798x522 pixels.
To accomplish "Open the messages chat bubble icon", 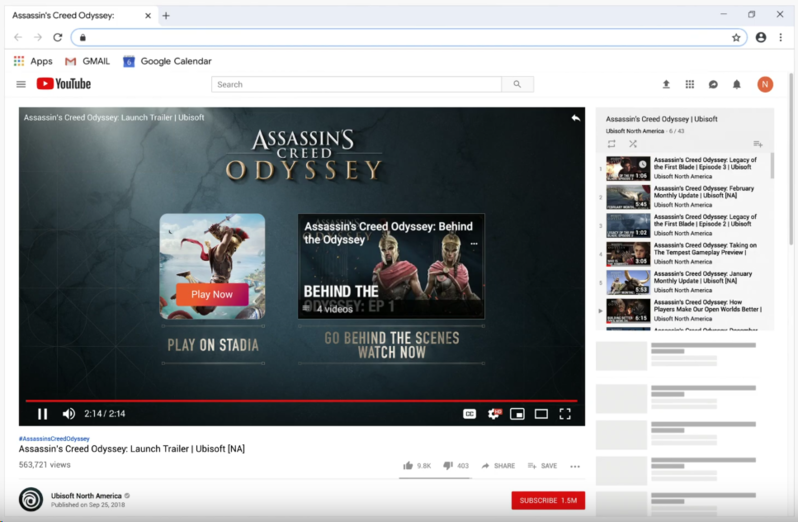I will coord(713,84).
